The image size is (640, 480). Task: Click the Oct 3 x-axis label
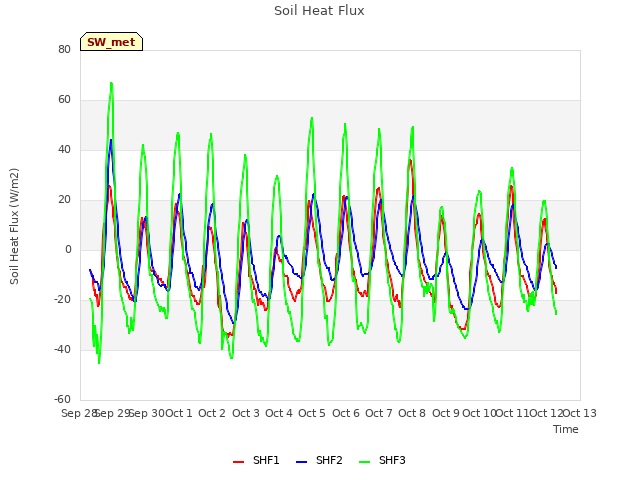(246, 413)
